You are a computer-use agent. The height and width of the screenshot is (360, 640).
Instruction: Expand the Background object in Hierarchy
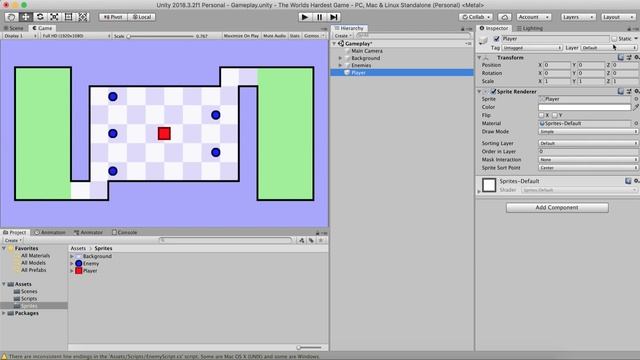click(x=340, y=58)
